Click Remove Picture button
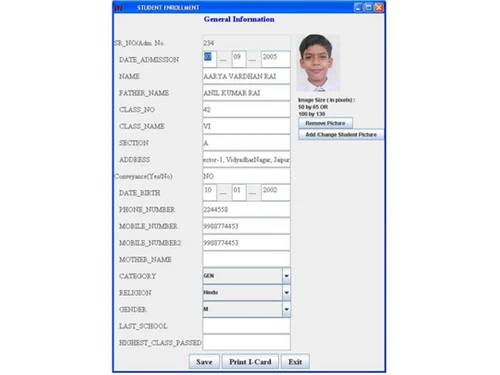 325,123
